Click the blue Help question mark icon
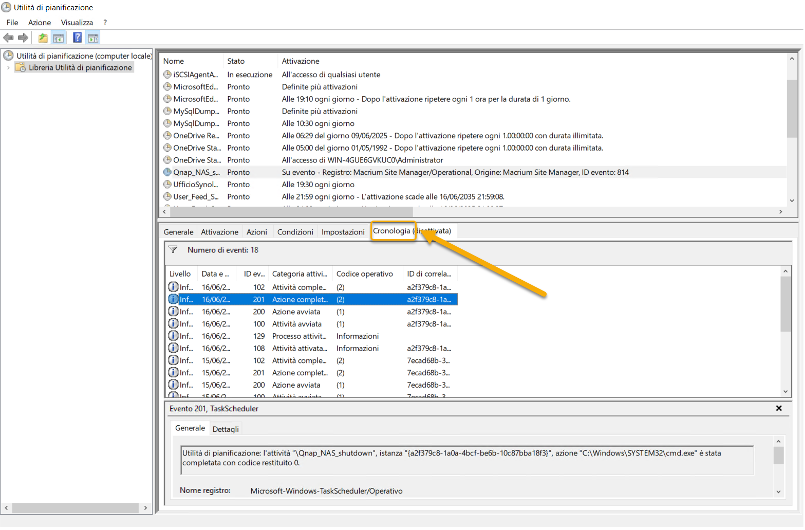 [x=77, y=37]
